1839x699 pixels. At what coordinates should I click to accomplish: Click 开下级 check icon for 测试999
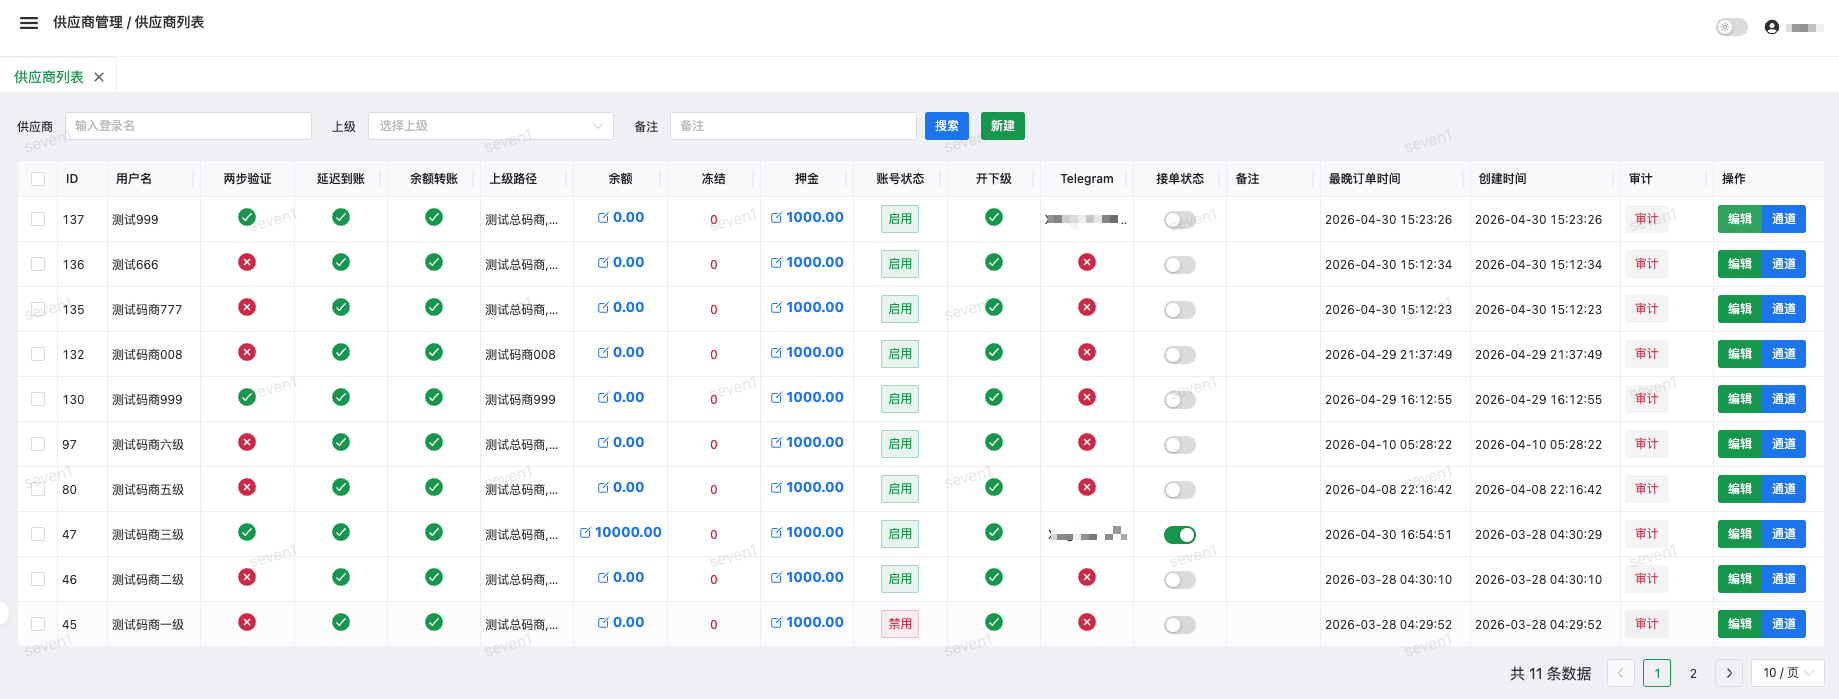pyautogui.click(x=994, y=217)
